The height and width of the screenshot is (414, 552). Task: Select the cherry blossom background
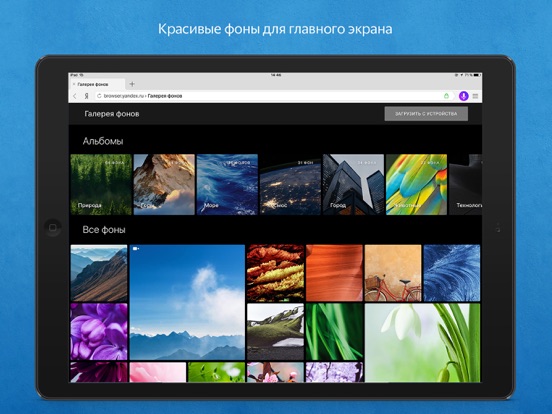click(275, 372)
